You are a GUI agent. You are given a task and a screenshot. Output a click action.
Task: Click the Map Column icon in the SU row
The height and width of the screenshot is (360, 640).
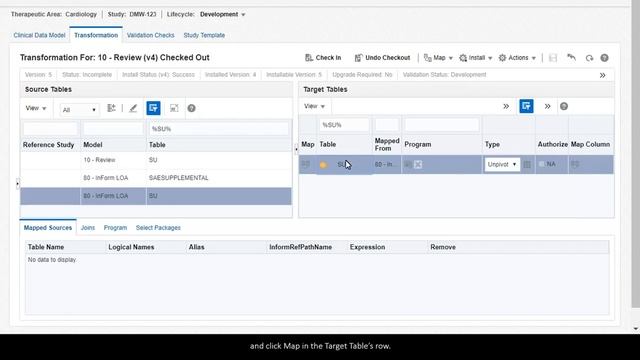[575, 164]
